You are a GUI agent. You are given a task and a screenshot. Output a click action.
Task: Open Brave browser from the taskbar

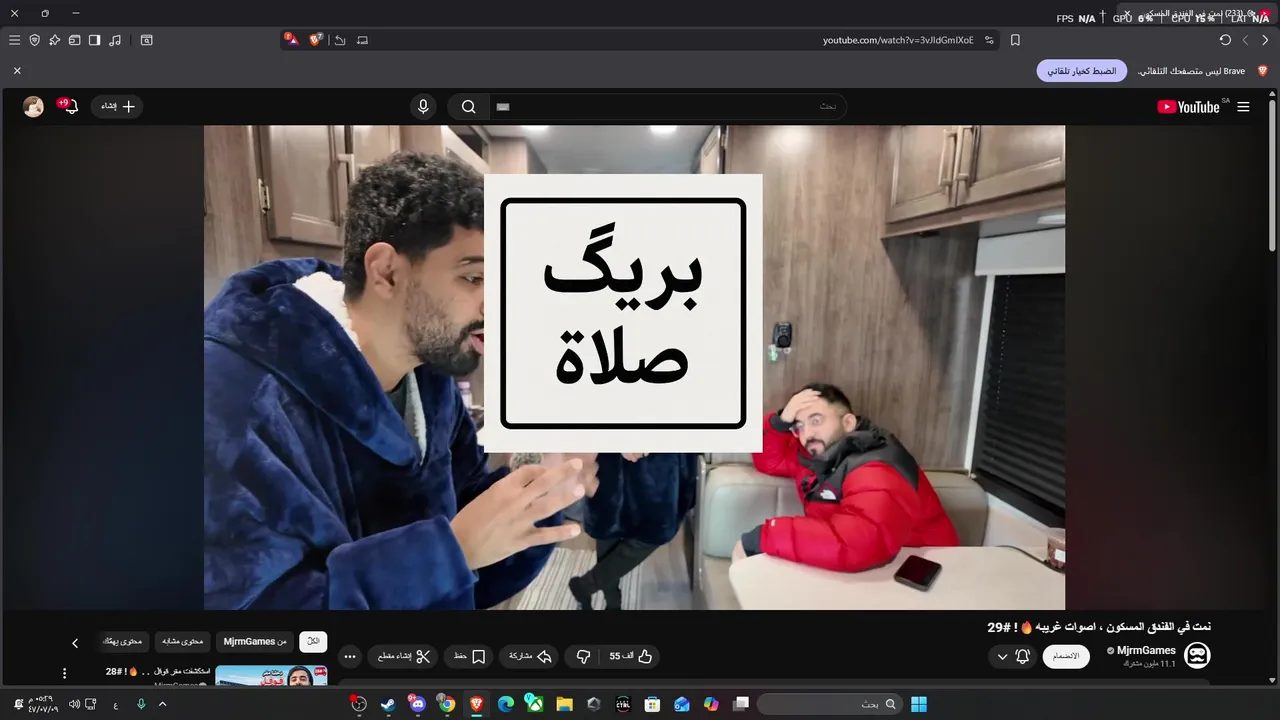click(x=476, y=704)
